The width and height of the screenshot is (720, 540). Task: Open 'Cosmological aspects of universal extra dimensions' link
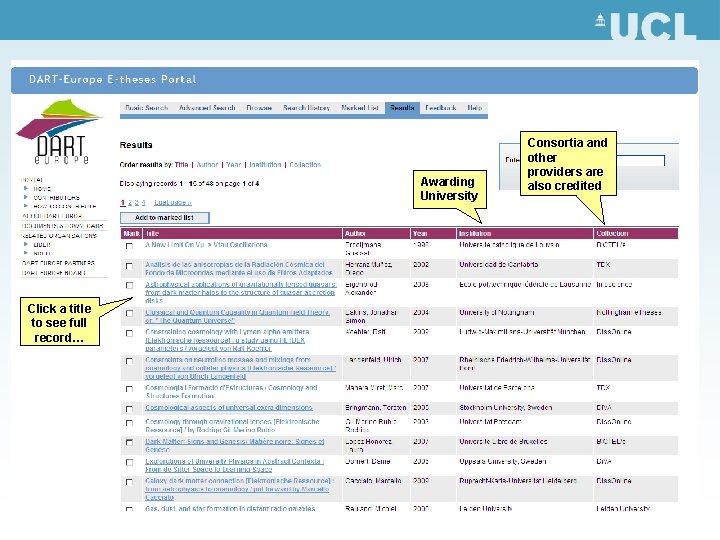click(x=229, y=408)
